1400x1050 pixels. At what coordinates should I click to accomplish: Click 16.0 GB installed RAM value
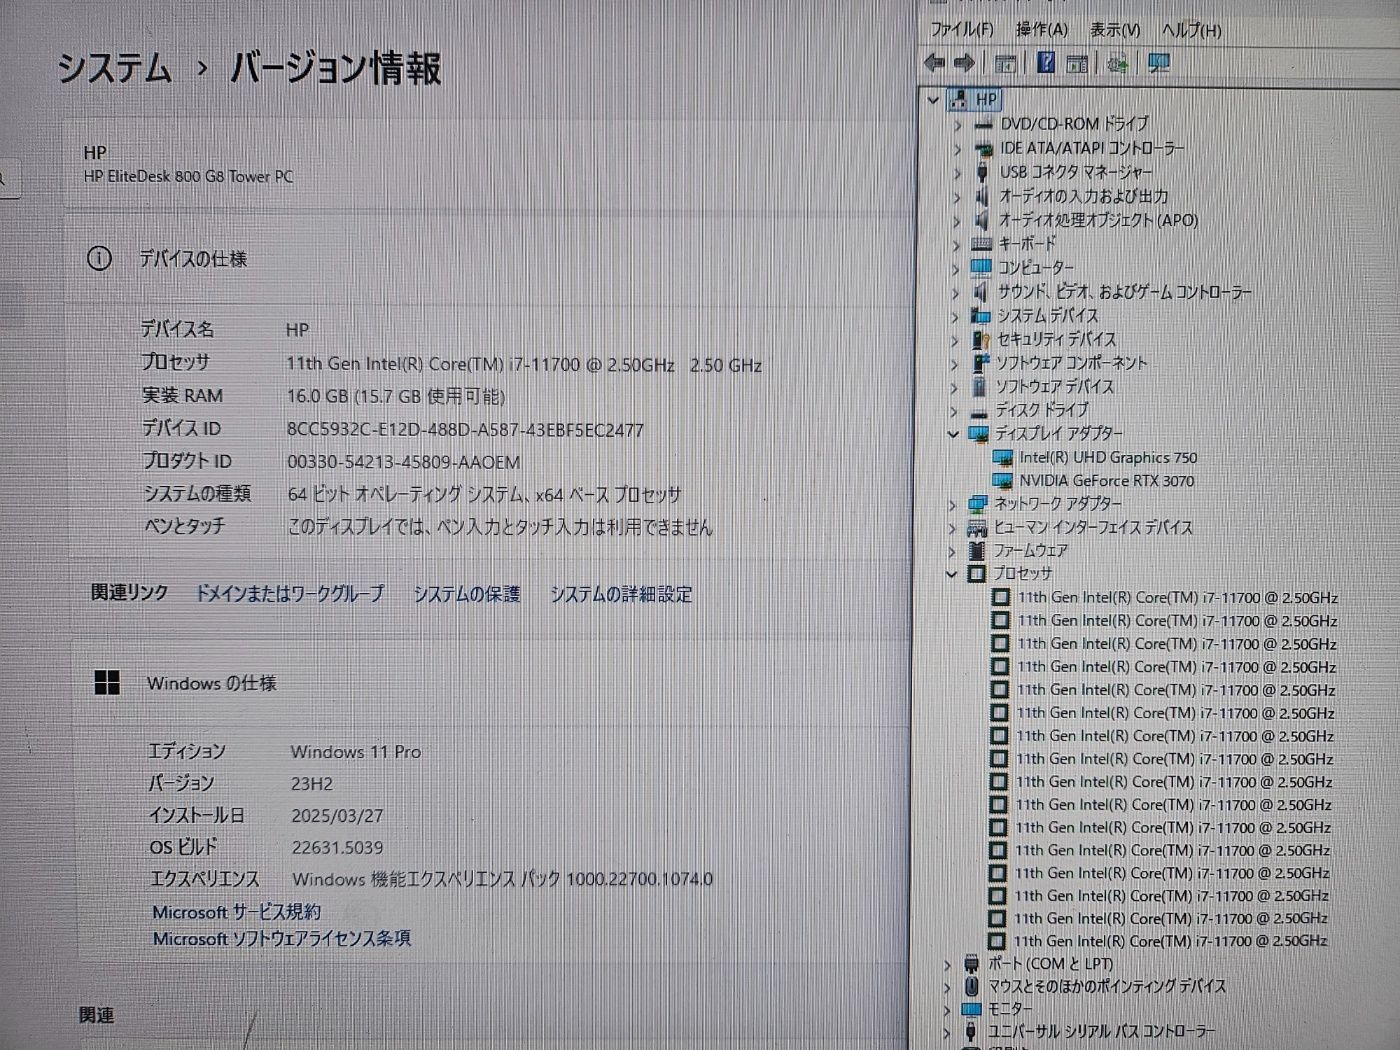pos(396,397)
